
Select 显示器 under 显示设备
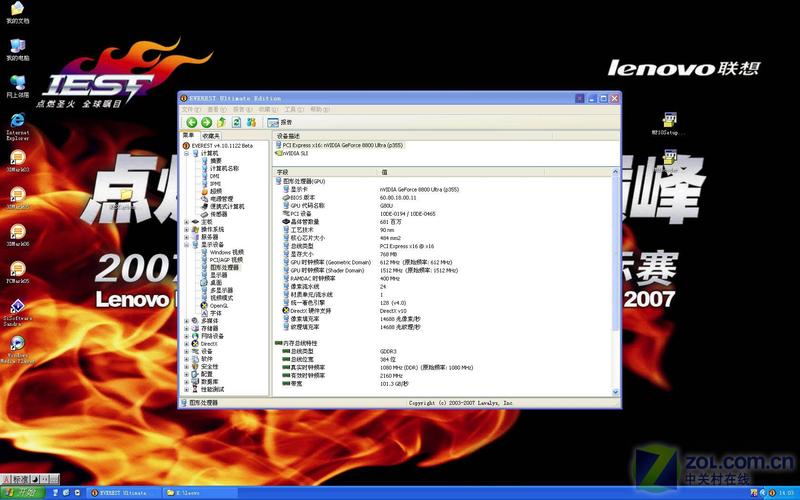click(218, 275)
